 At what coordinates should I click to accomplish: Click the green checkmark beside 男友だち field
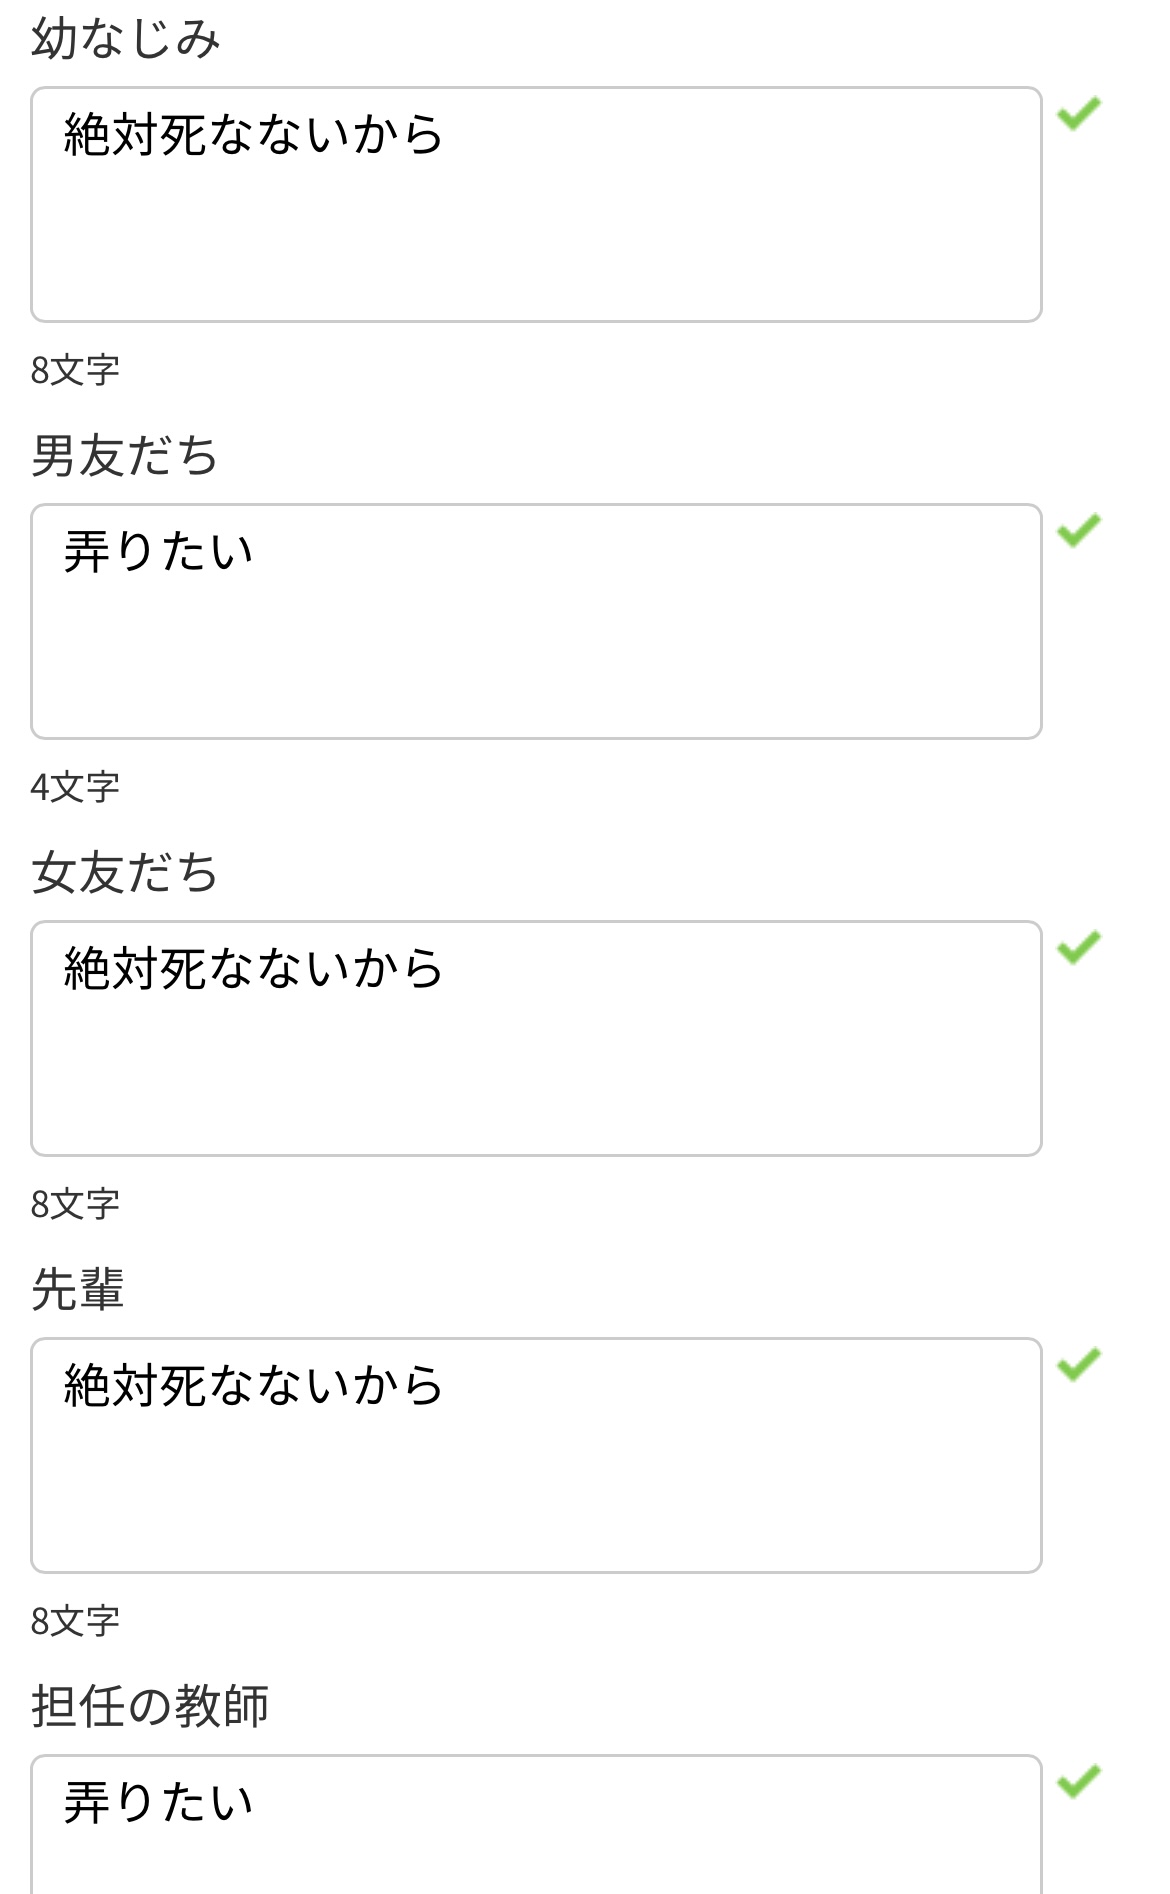click(1079, 530)
